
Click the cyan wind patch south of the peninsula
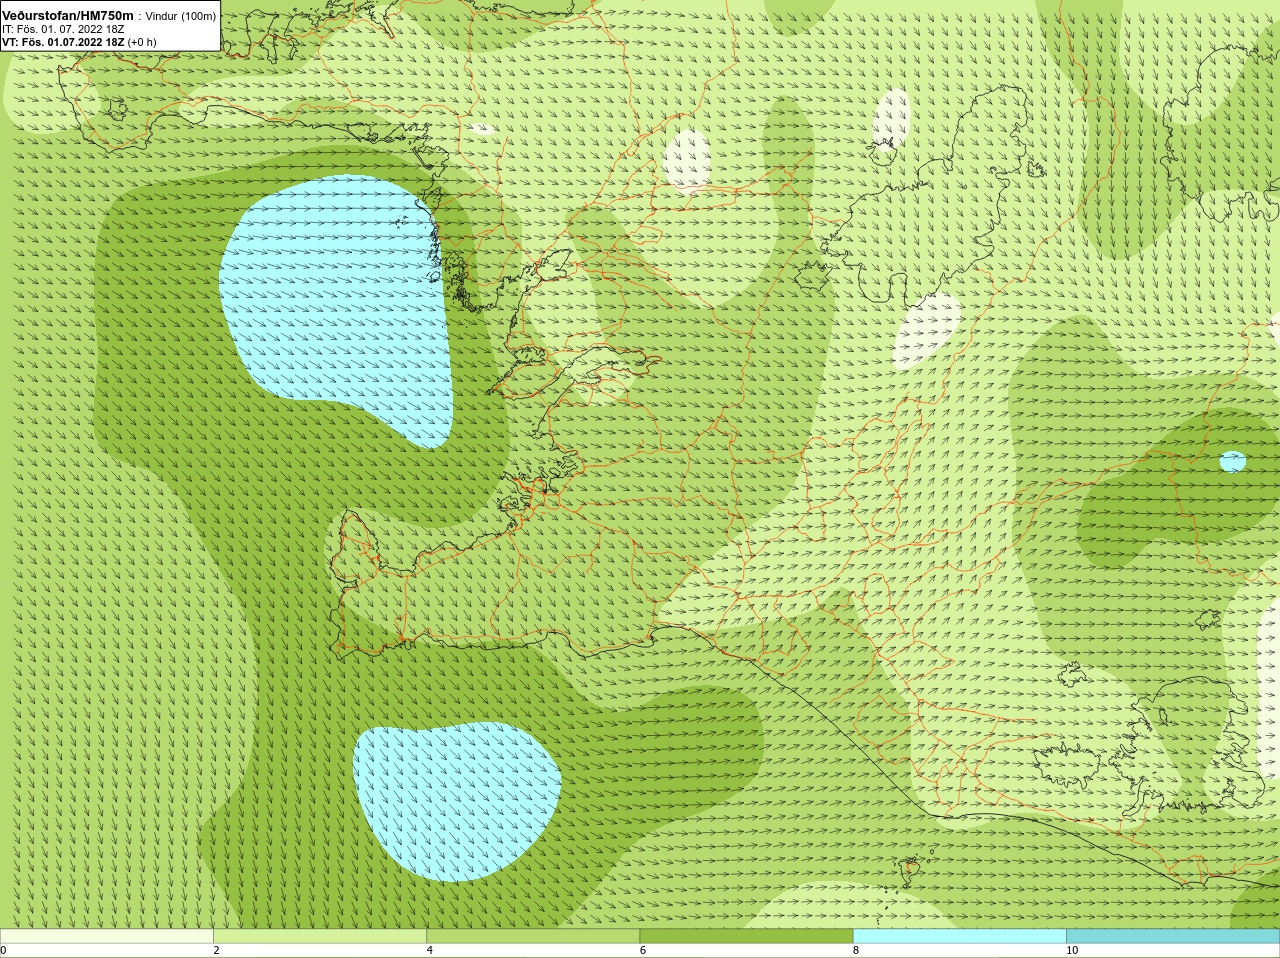click(455, 800)
